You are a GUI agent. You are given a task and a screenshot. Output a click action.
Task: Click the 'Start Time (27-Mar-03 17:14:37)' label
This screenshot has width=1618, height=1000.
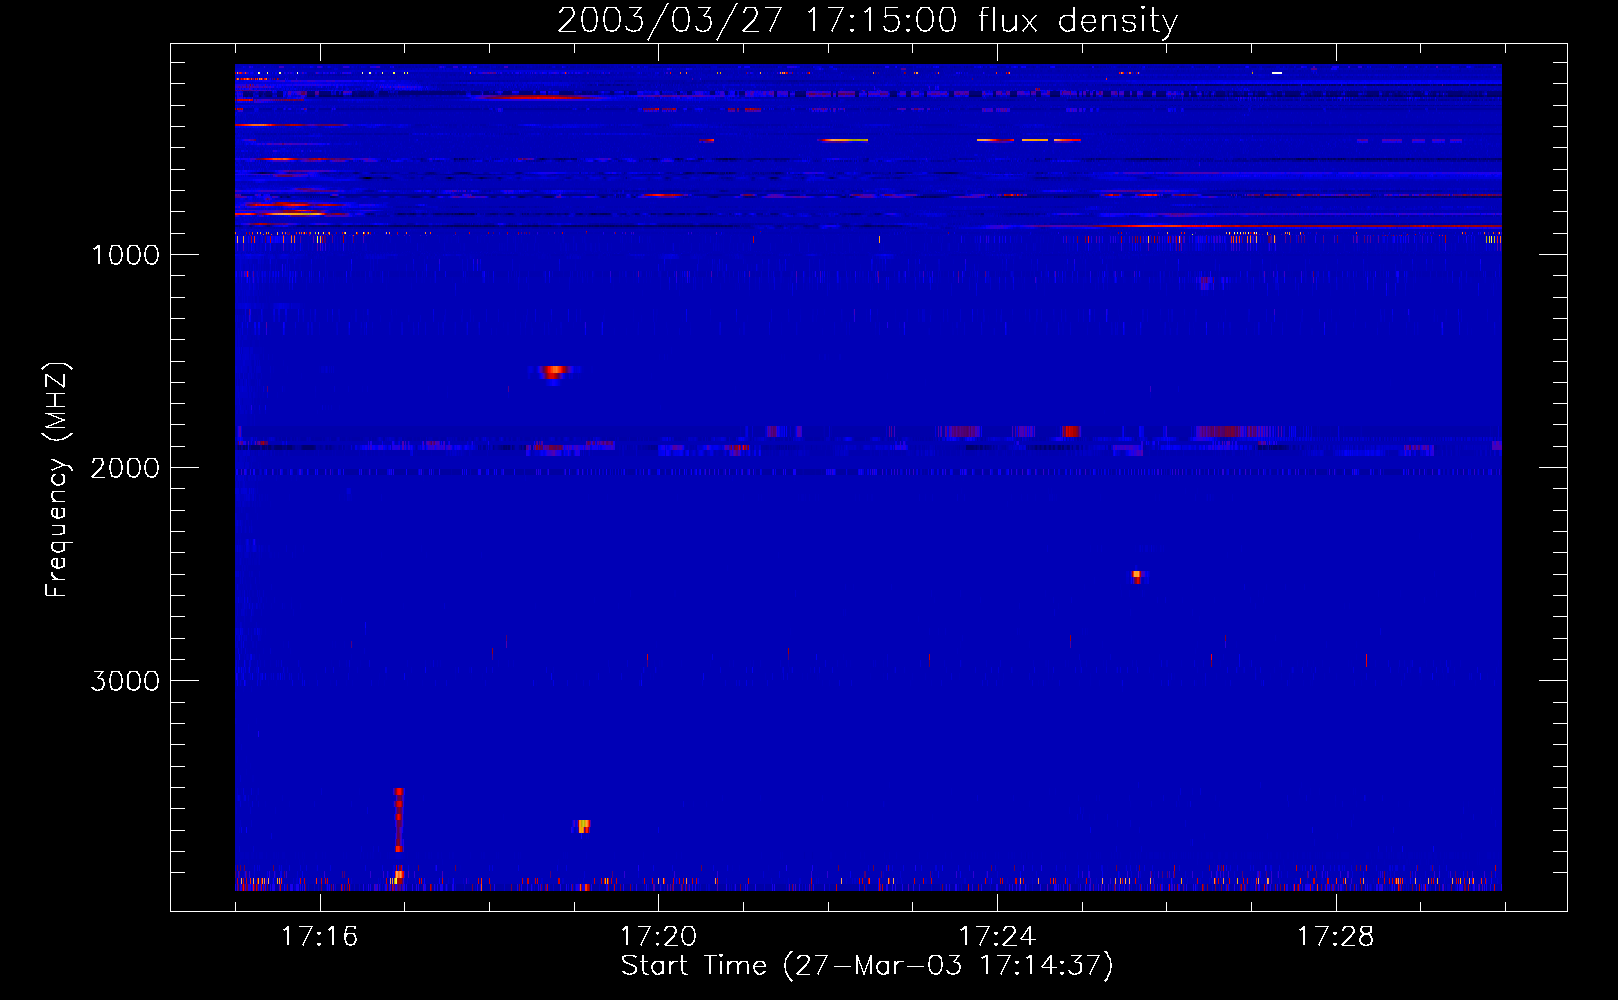[x=867, y=966]
